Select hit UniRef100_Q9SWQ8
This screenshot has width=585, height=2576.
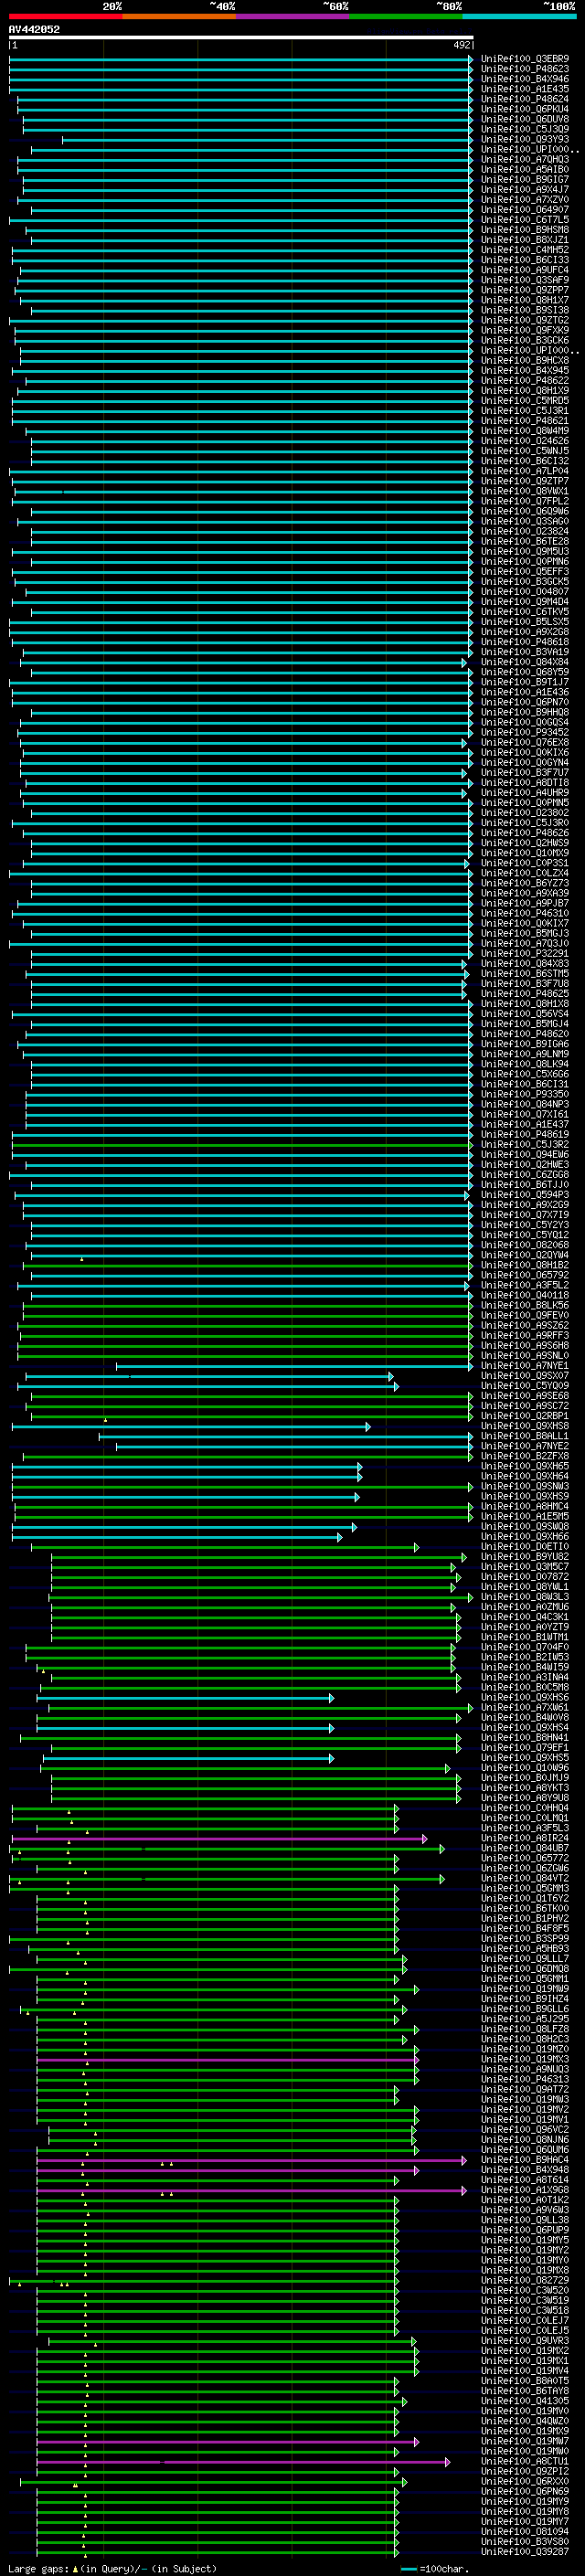click(x=525, y=1528)
